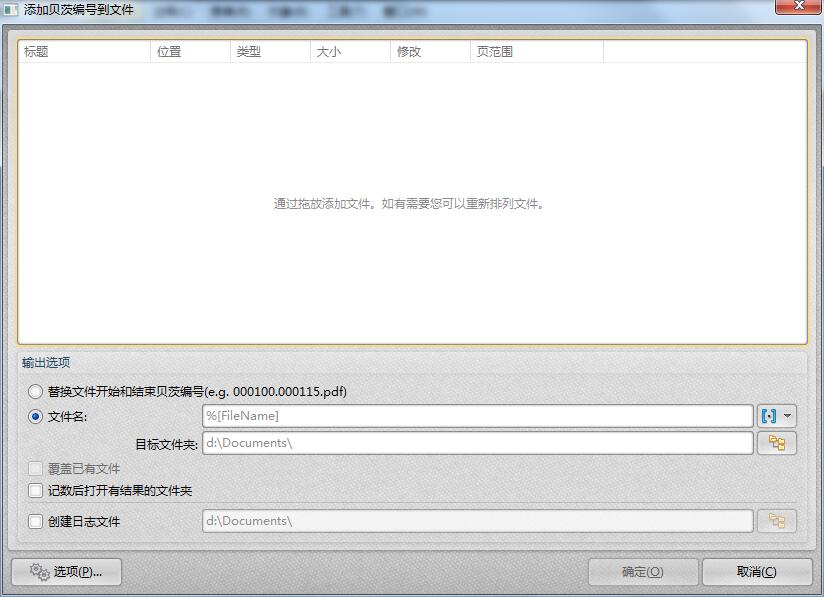The image size is (824, 597).
Task: Toggle the 覆盖已有文件 checkbox
Action: pyautogui.click(x=36, y=469)
